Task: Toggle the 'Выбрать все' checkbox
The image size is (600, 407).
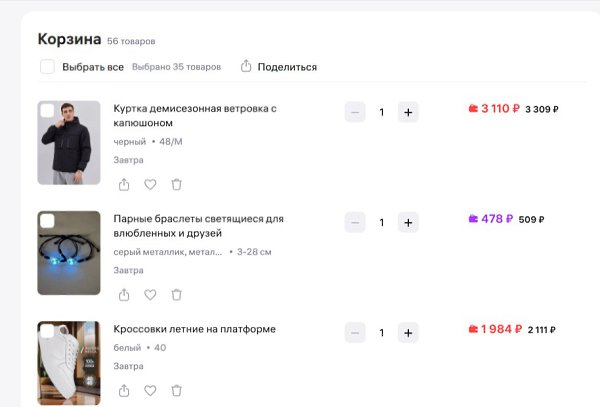Action: 47,67
